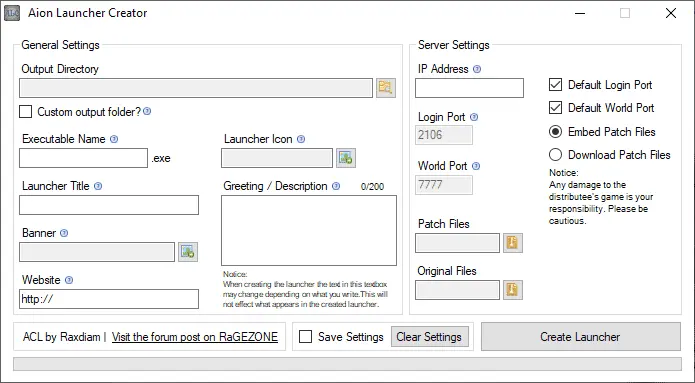This screenshot has height=383, width=695.
Task: Click the Greeting / Description text area
Action: 309,231
